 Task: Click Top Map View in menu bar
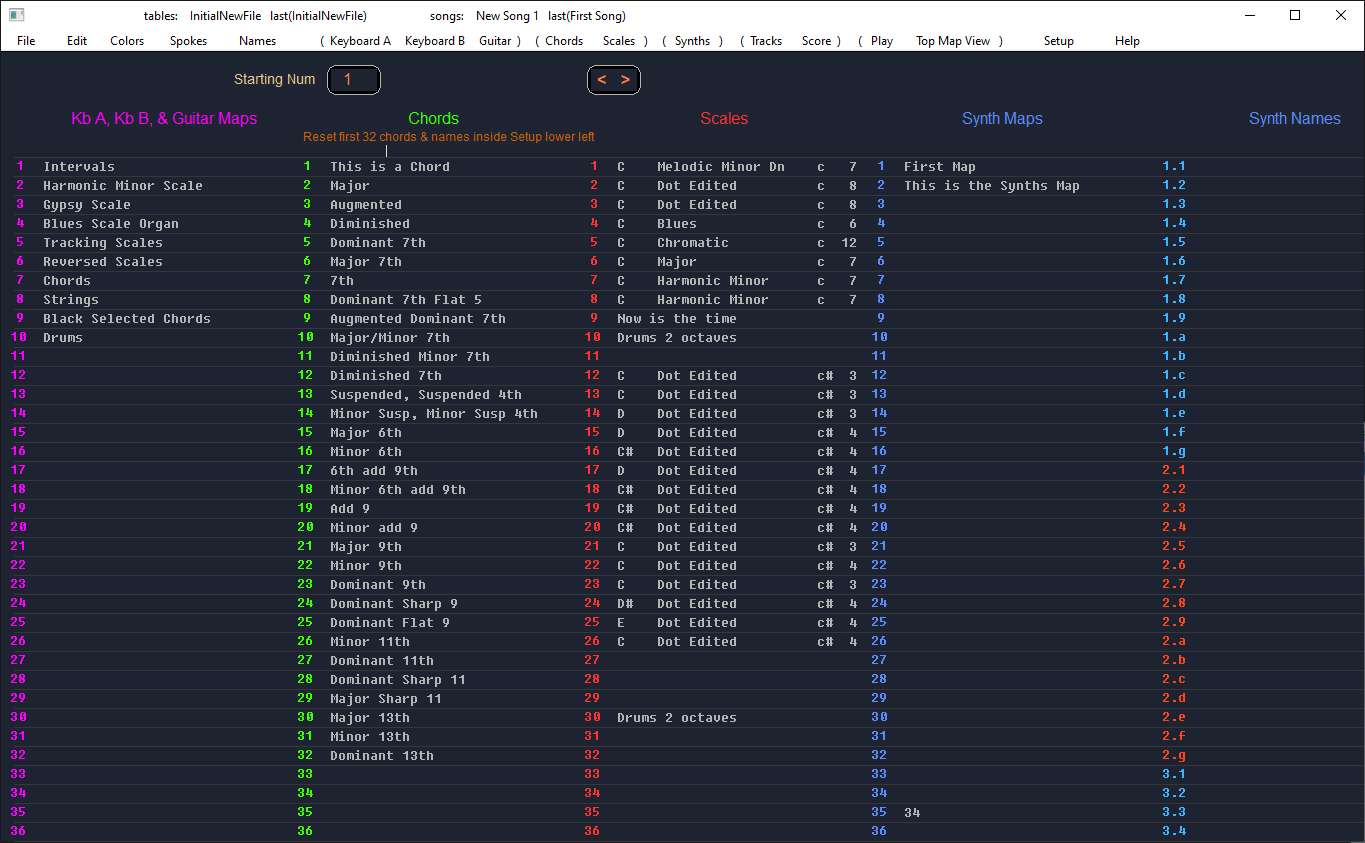pos(952,41)
